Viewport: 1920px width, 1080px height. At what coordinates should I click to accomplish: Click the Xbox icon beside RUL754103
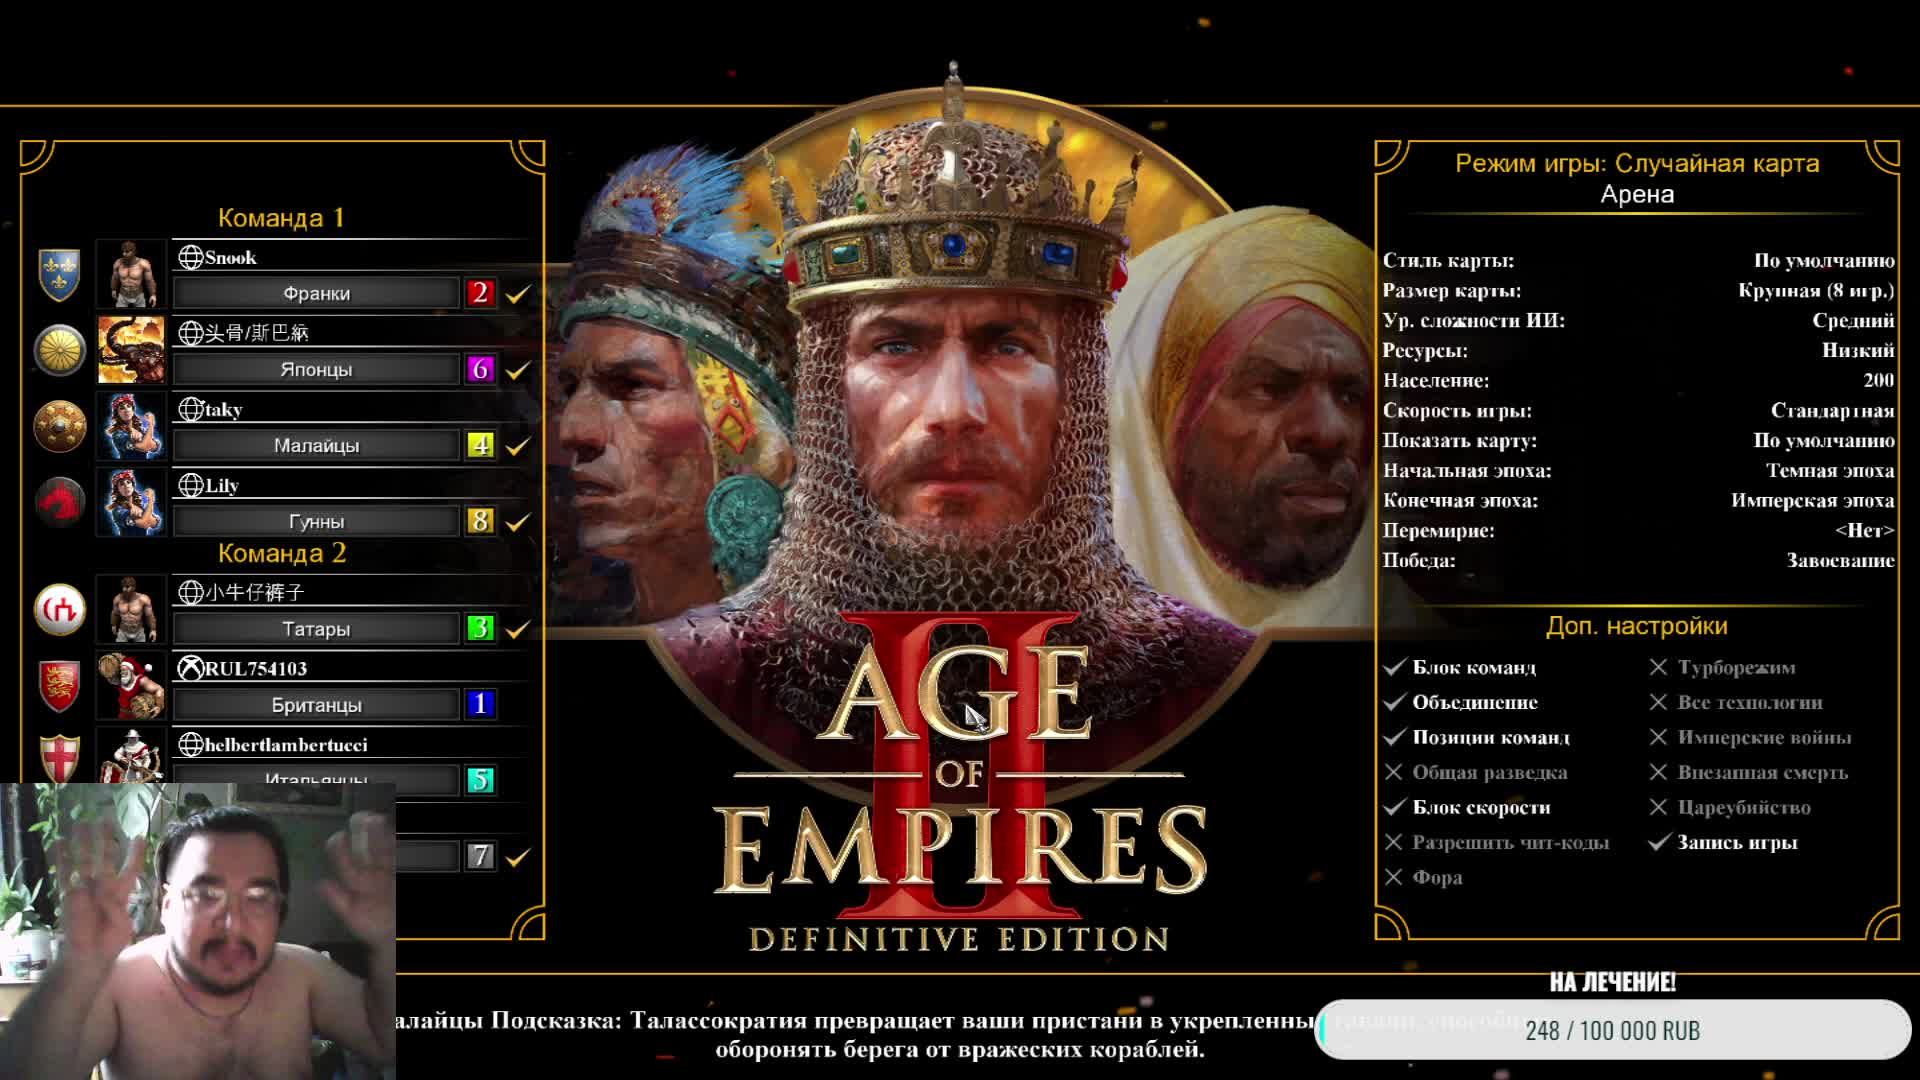(190, 668)
